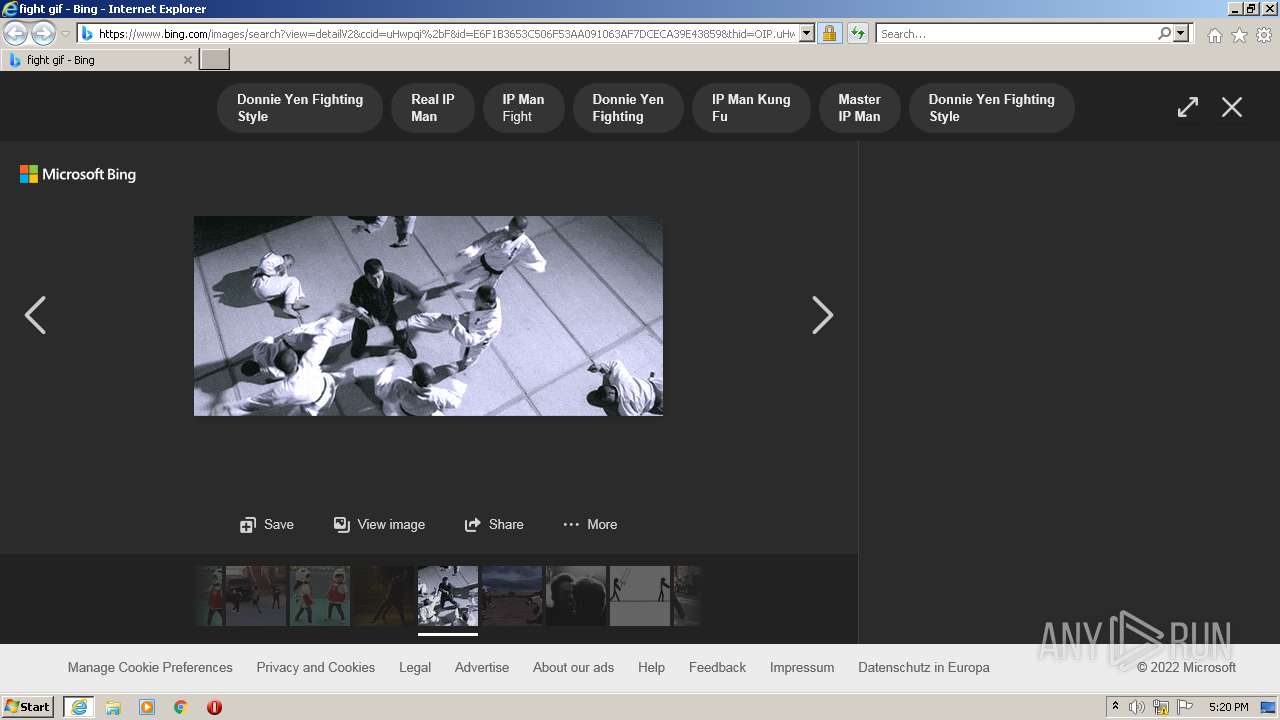
Task: Open the Windows Start menu
Action: coord(28,707)
